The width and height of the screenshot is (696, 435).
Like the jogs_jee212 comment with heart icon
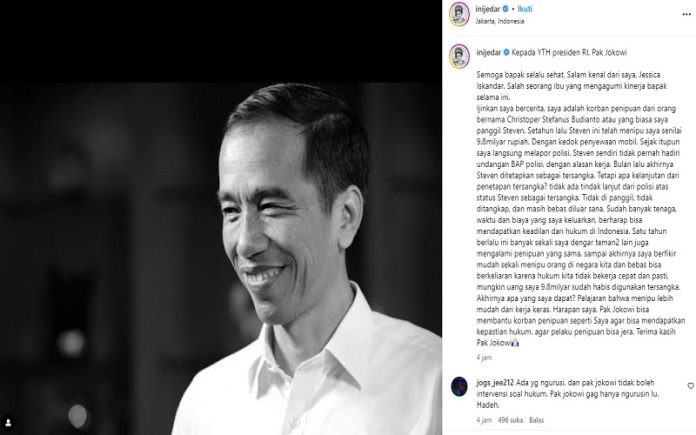tap(691, 386)
